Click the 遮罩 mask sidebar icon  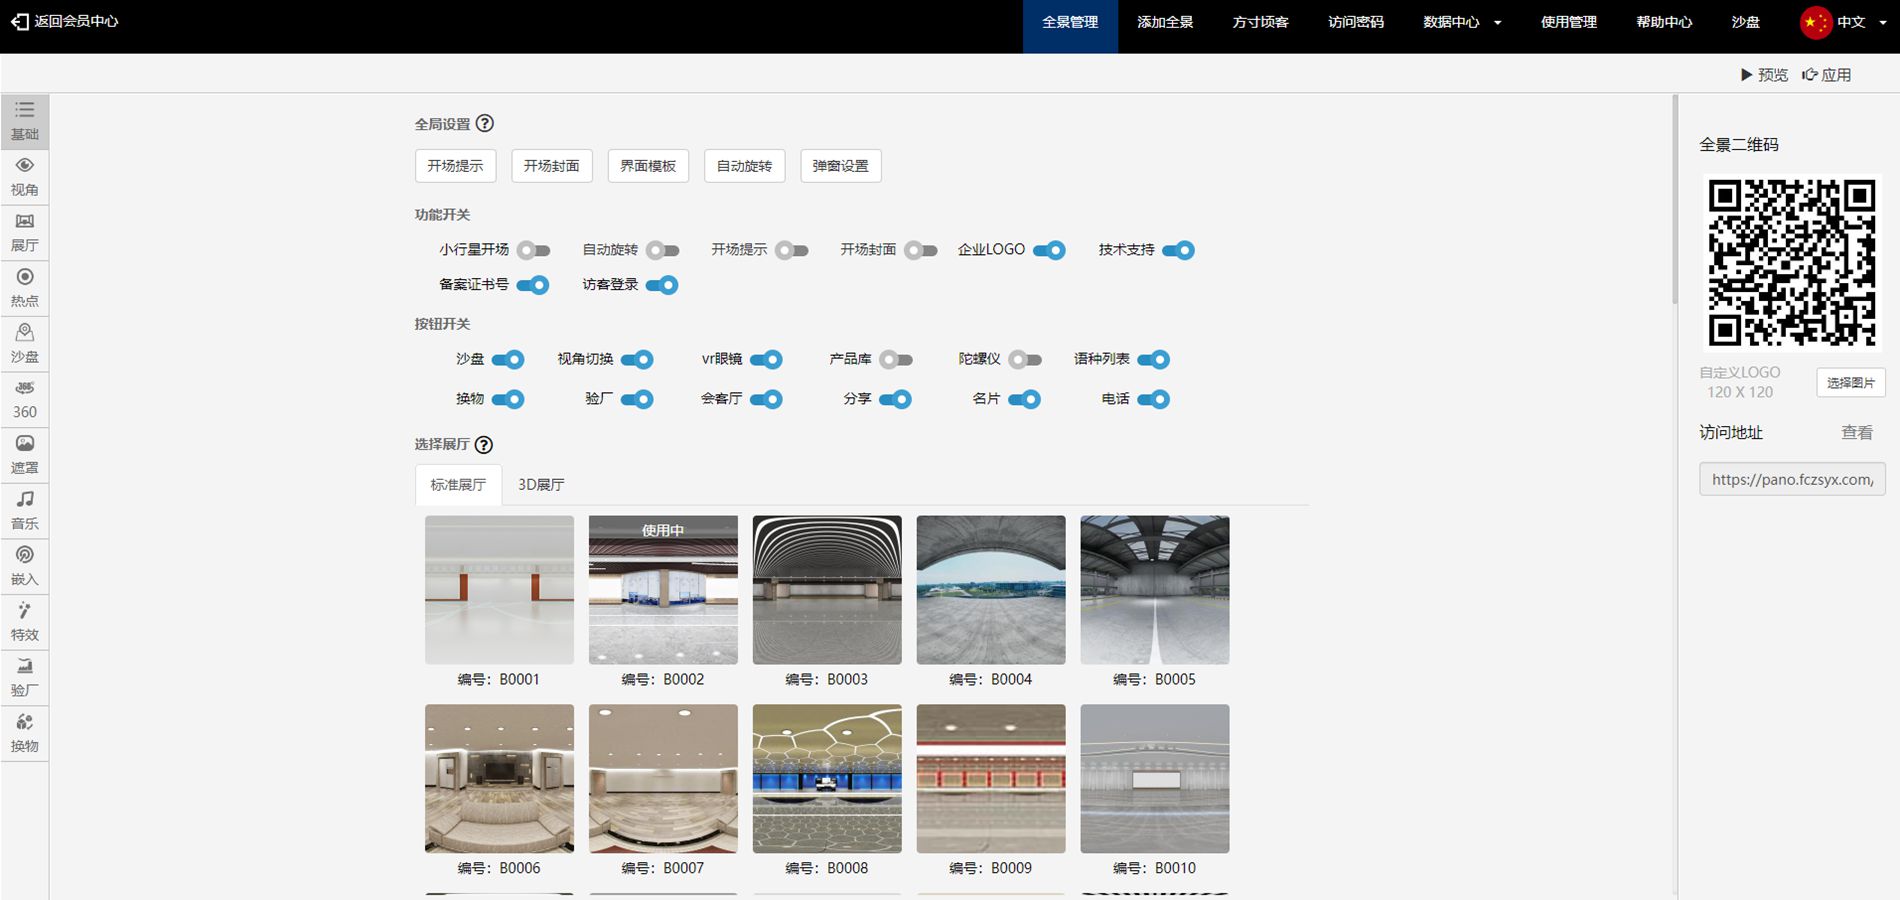25,454
